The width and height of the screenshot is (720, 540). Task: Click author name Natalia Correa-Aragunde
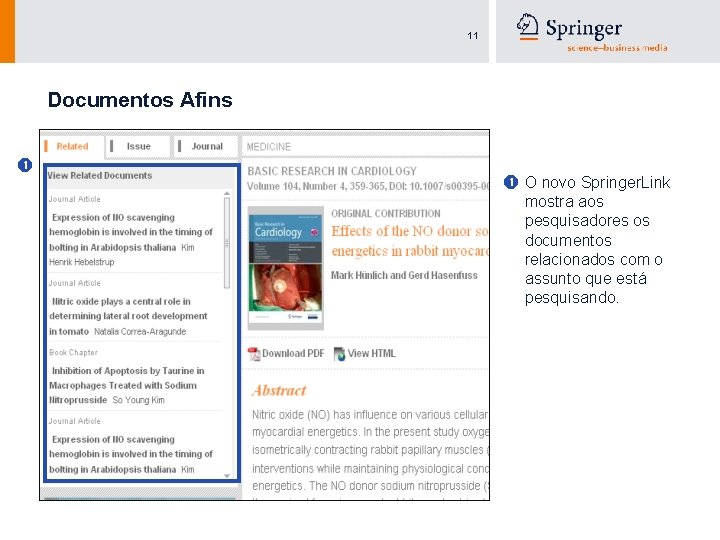click(x=140, y=332)
